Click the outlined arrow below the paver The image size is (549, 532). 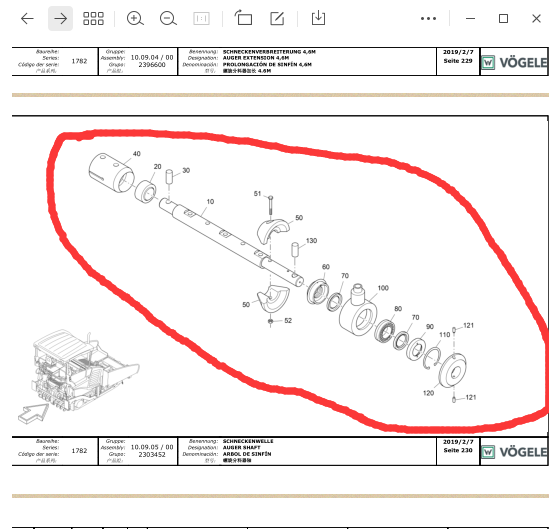tap(33, 413)
